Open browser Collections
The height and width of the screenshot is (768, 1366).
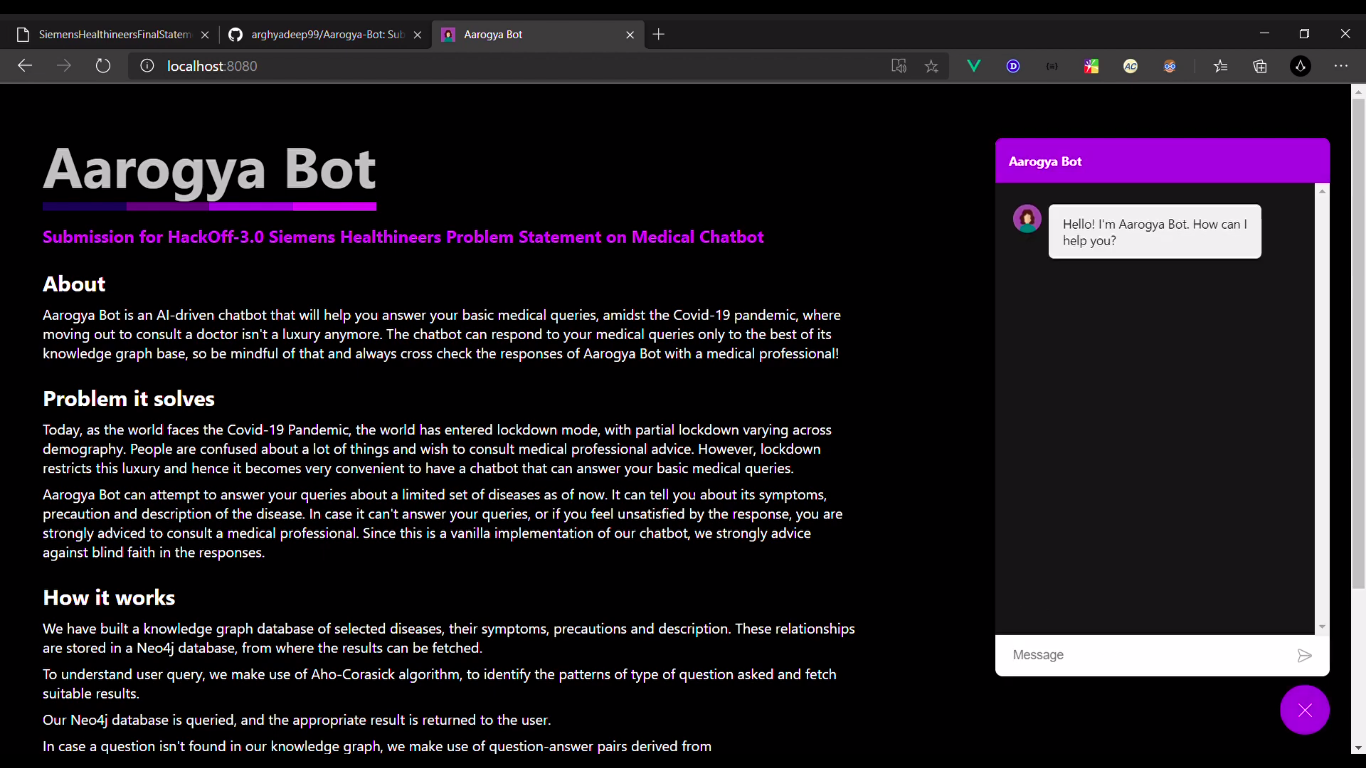tap(1260, 66)
